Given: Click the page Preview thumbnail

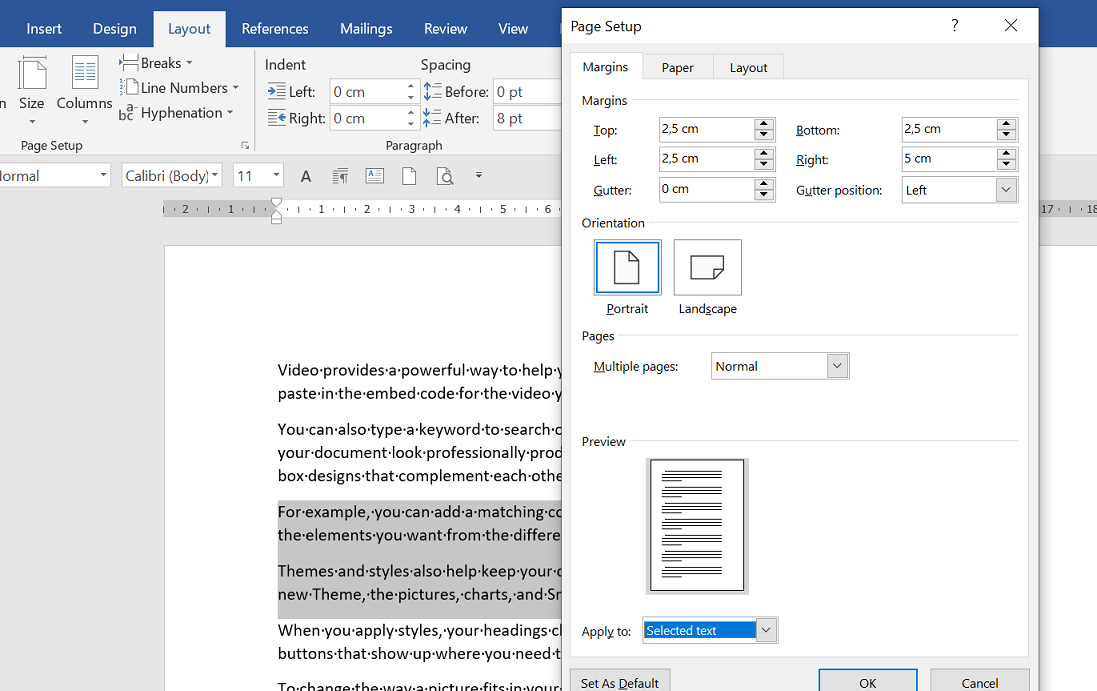Looking at the screenshot, I should click(x=697, y=525).
